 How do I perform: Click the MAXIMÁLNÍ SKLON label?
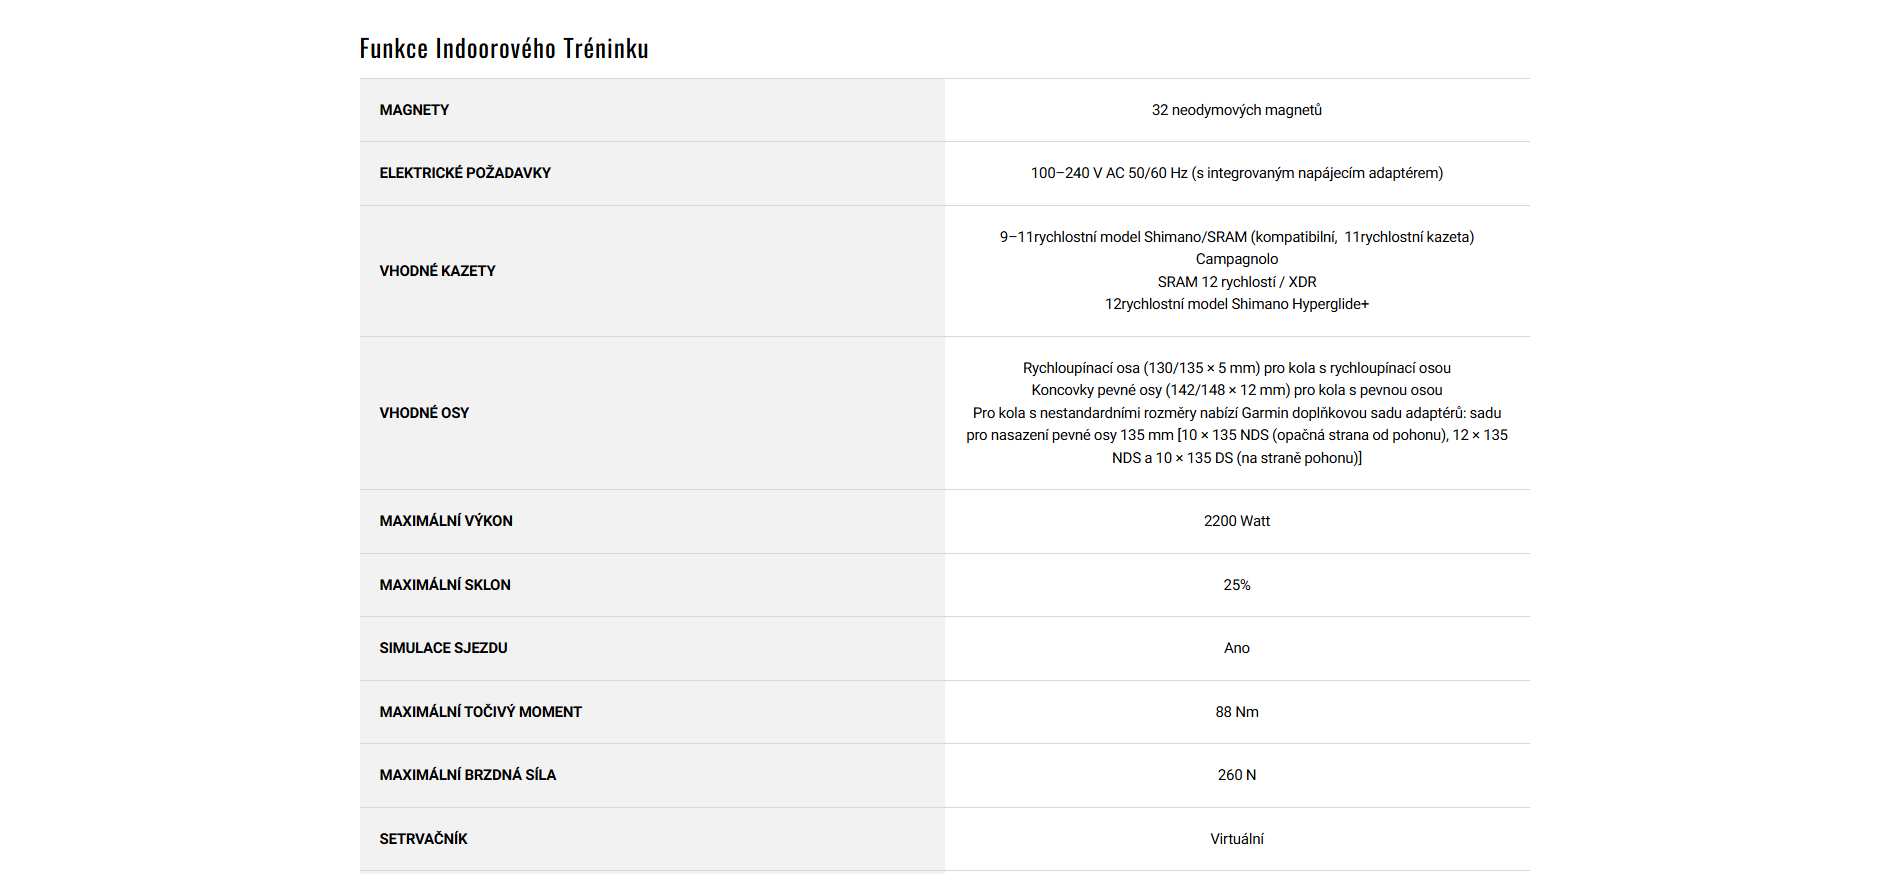pos(445,585)
